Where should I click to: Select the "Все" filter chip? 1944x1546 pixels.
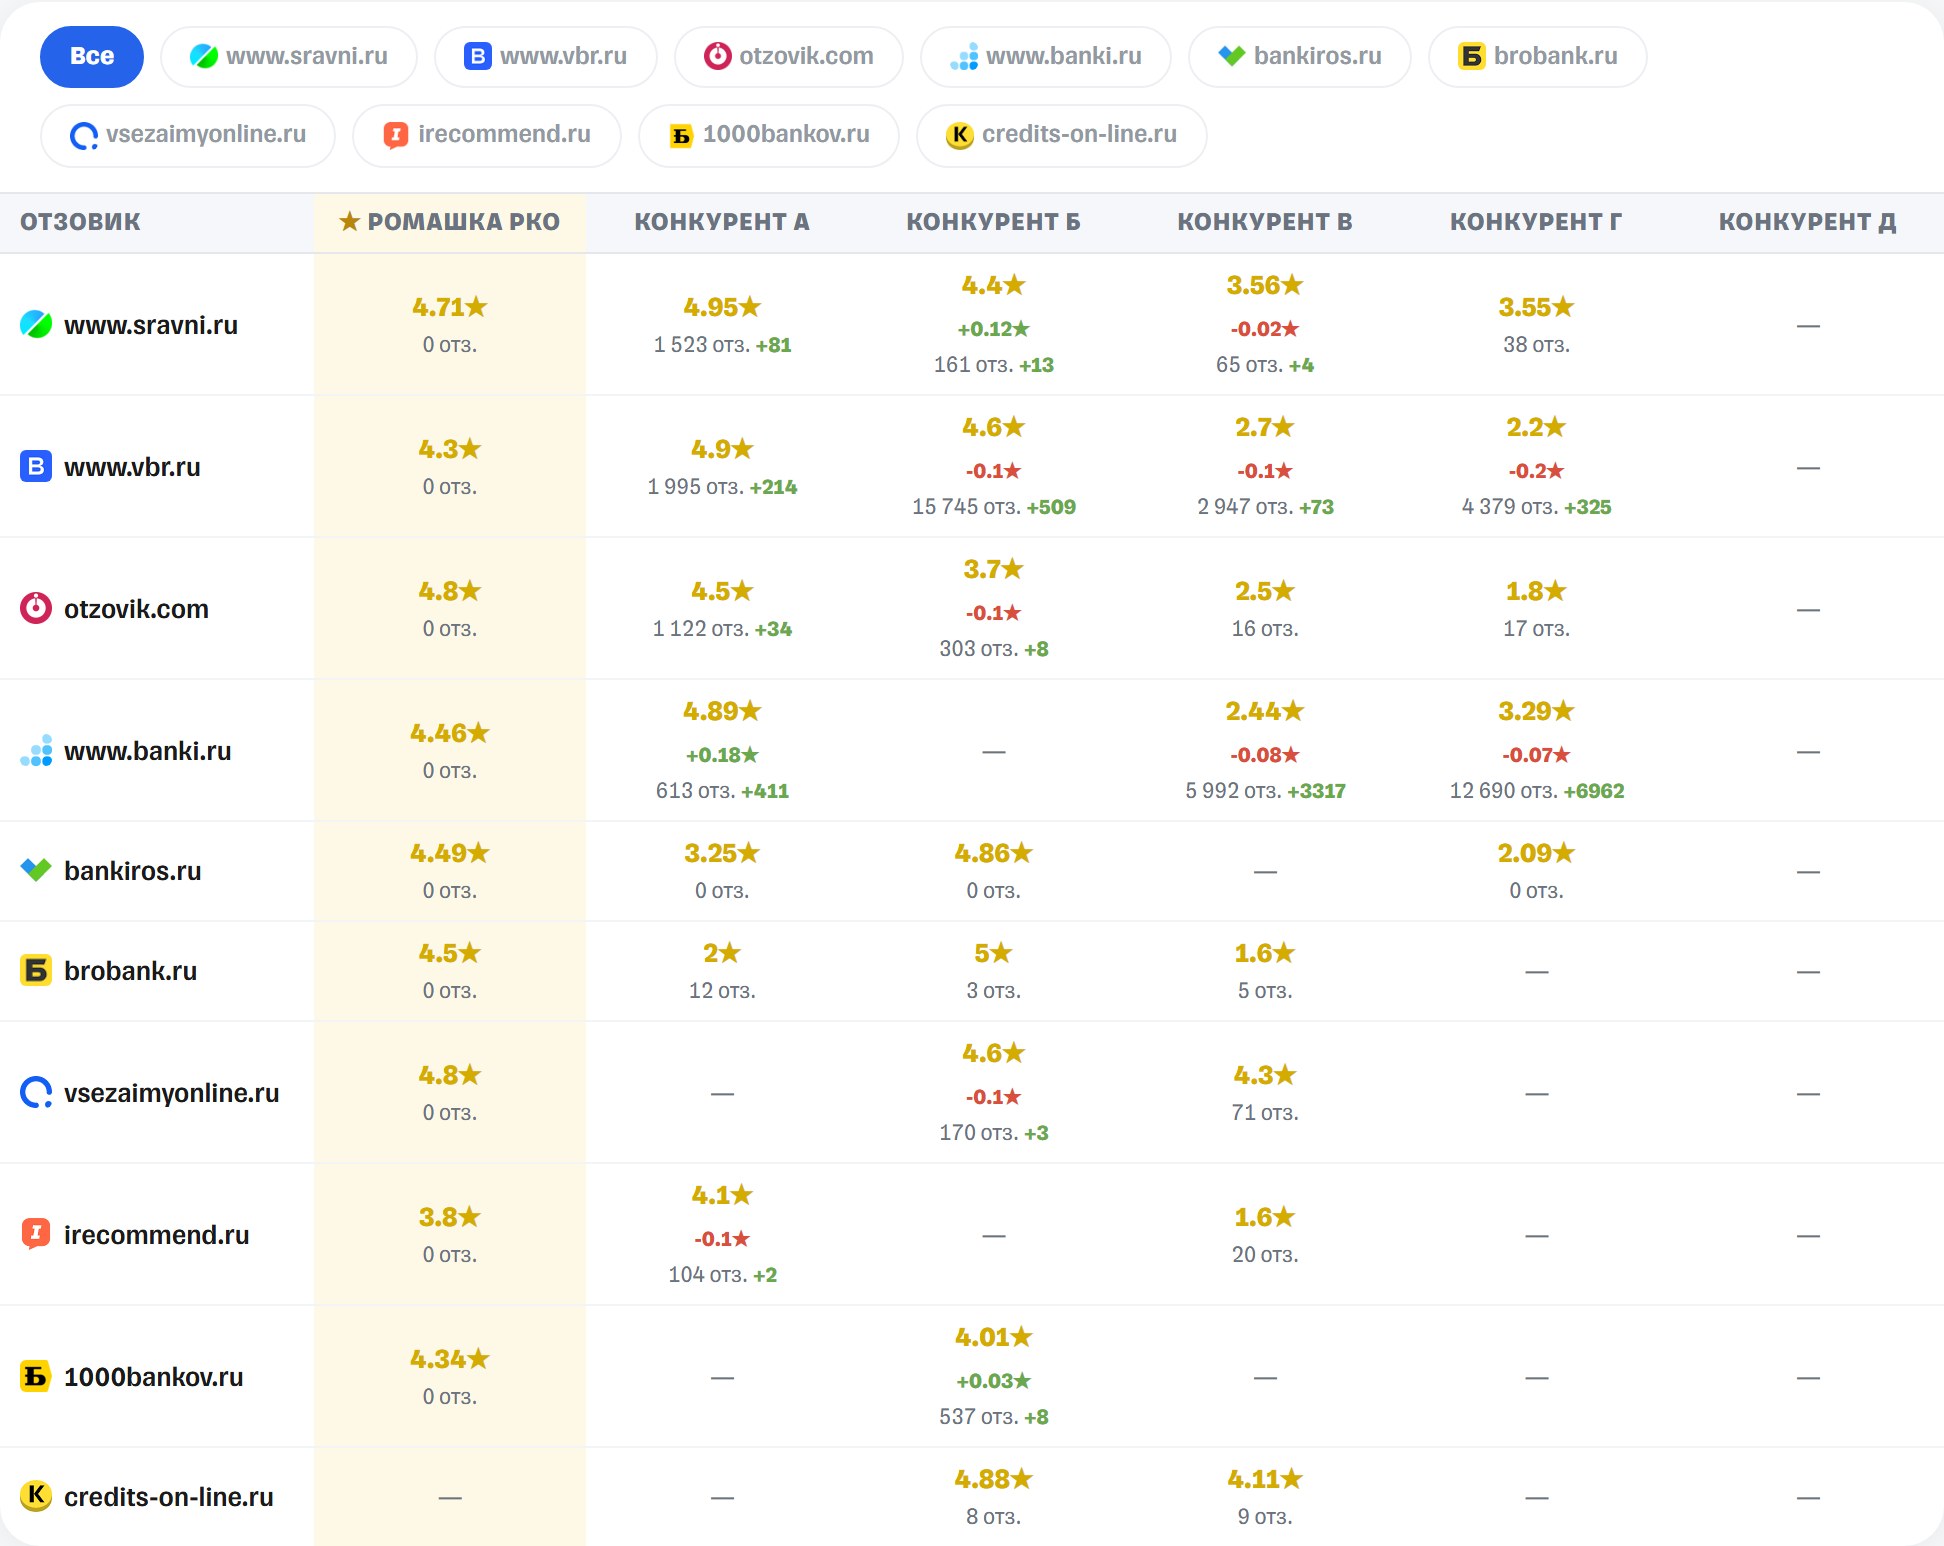coord(92,56)
